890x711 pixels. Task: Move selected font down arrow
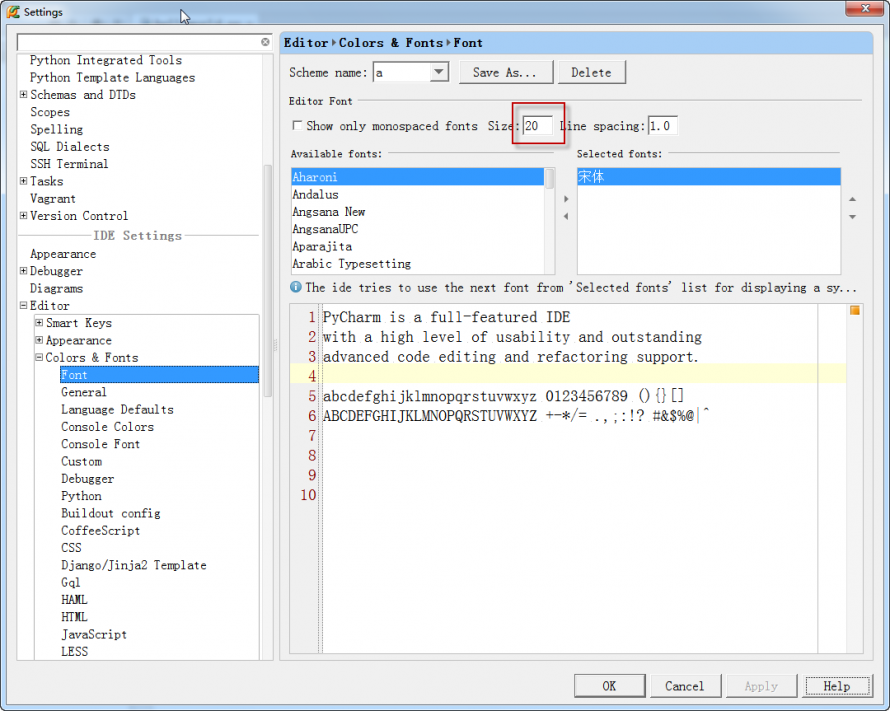click(852, 217)
